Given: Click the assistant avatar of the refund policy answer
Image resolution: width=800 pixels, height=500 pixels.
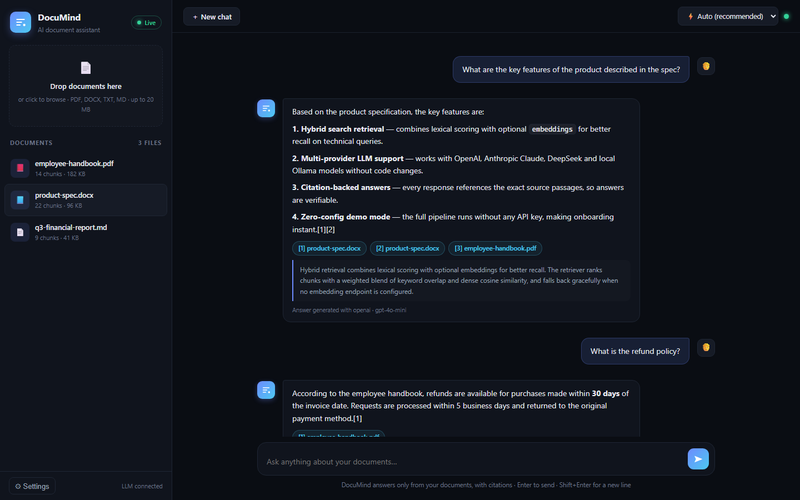Looking at the screenshot, I should point(266,390).
